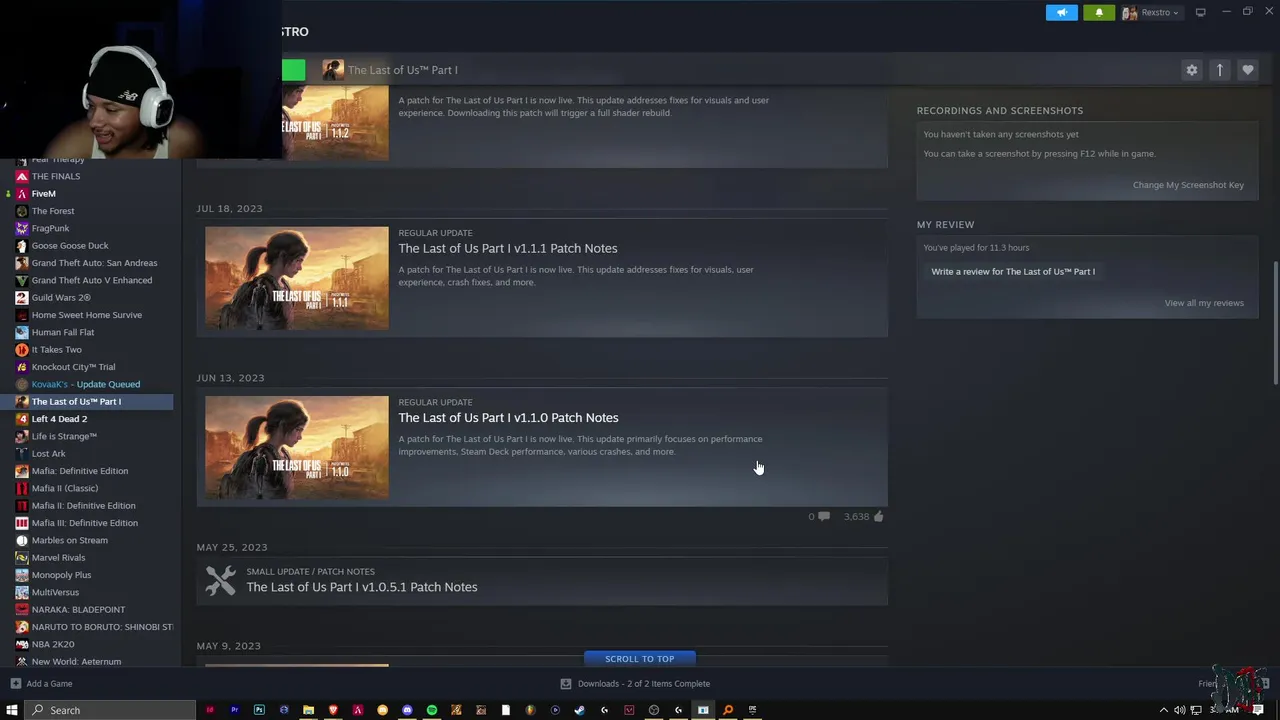The image size is (1280, 720).
Task: Click Change My Screenshot Key
Action: (1188, 185)
